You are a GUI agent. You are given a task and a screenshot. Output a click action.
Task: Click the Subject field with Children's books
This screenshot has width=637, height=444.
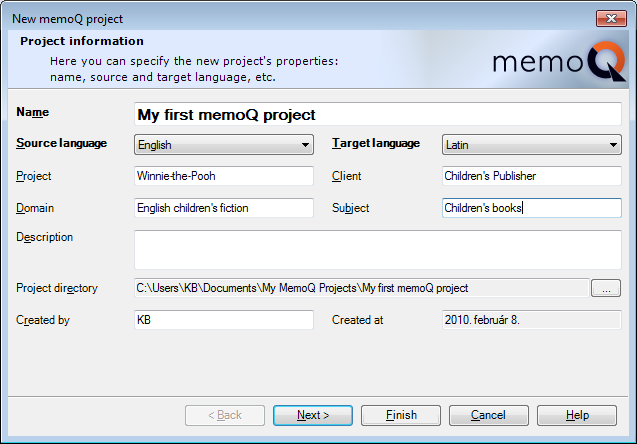point(532,208)
